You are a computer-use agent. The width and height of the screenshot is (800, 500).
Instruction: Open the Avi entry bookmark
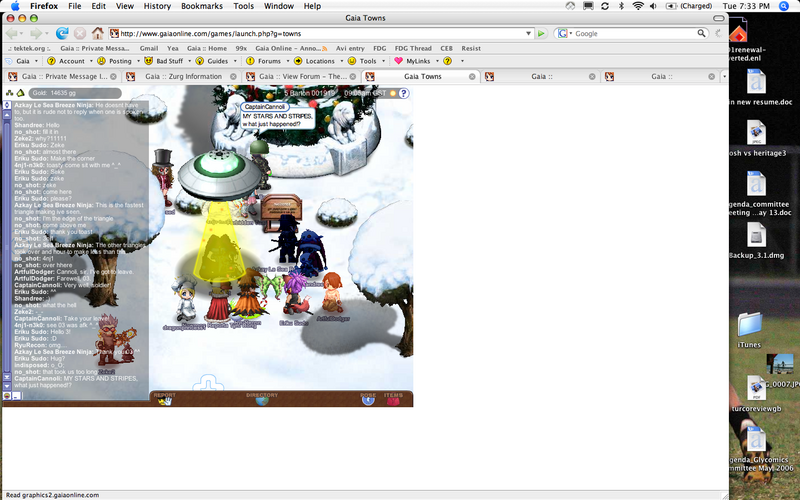coord(350,48)
